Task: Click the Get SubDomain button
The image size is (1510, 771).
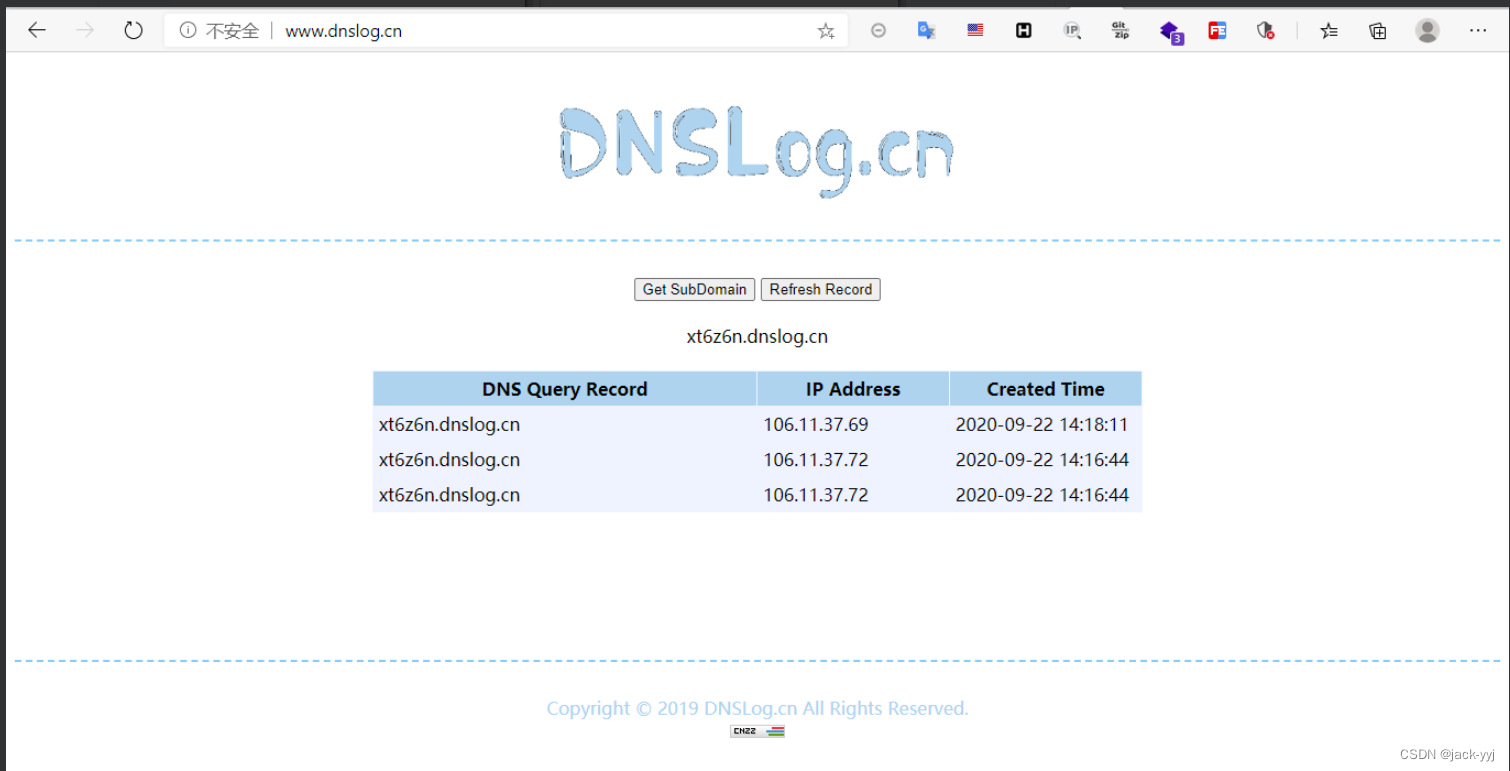Action: pos(694,289)
